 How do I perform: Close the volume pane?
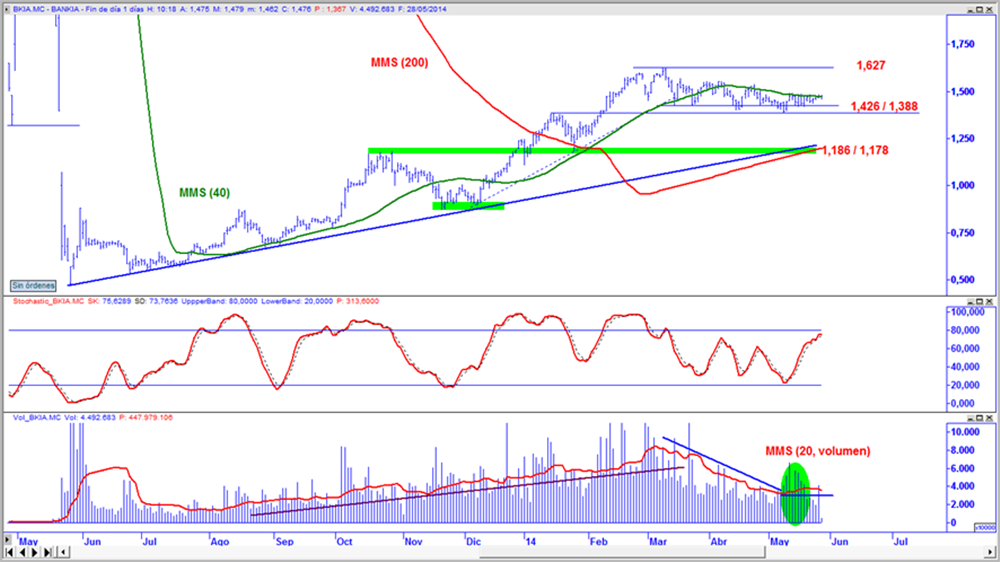coord(990,418)
